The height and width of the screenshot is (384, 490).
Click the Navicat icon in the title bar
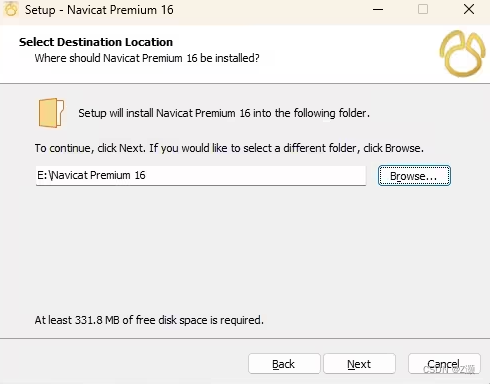click(x=11, y=9)
